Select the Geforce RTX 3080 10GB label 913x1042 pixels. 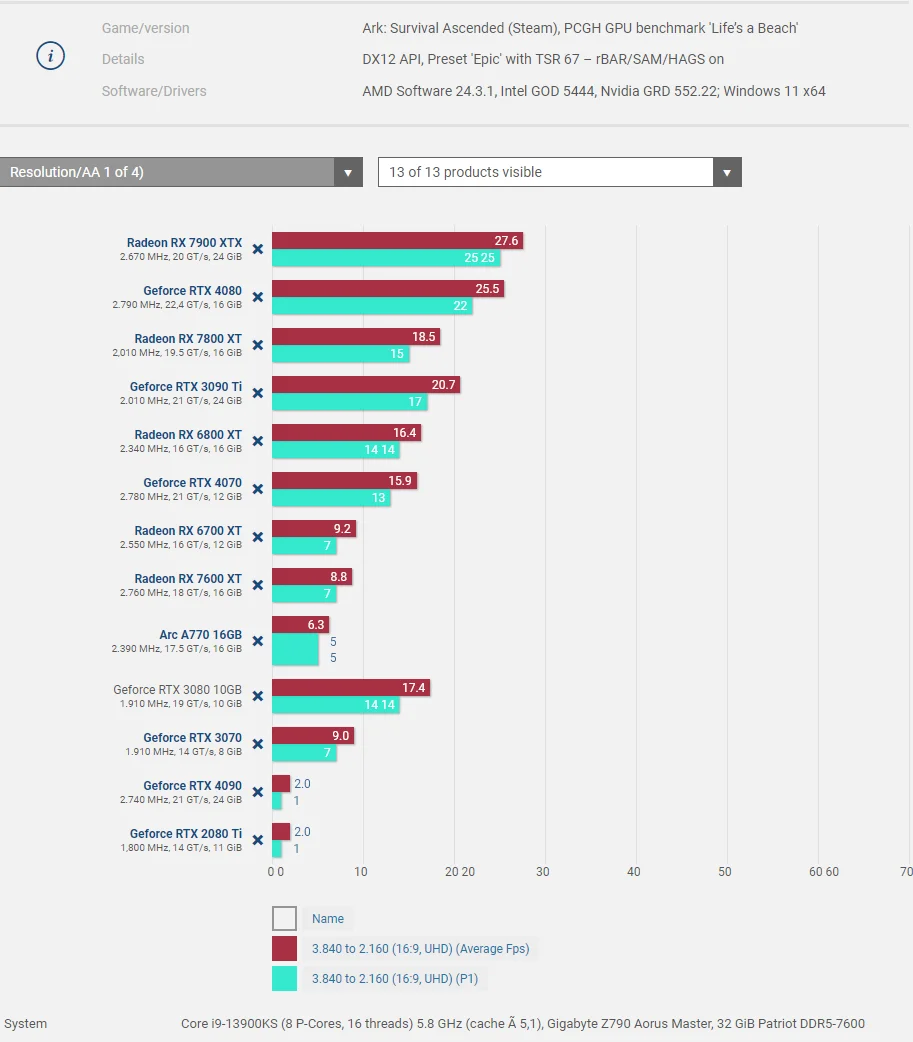tap(177, 689)
